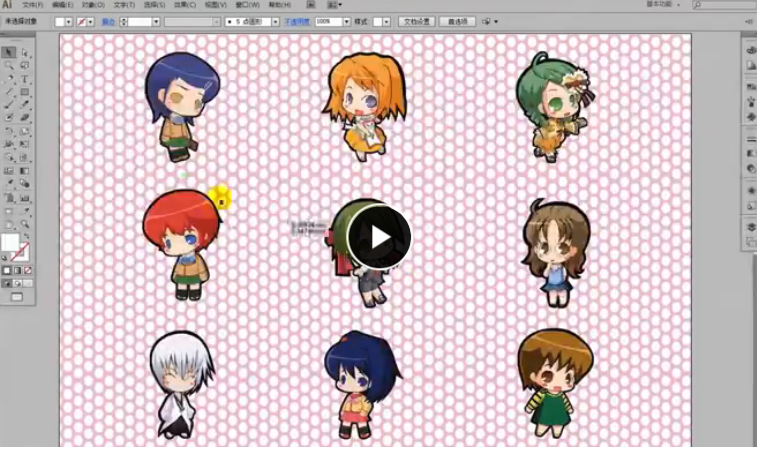Image resolution: width=757 pixels, height=470 pixels.
Task: Select the Rotate tool
Action: tap(9, 131)
